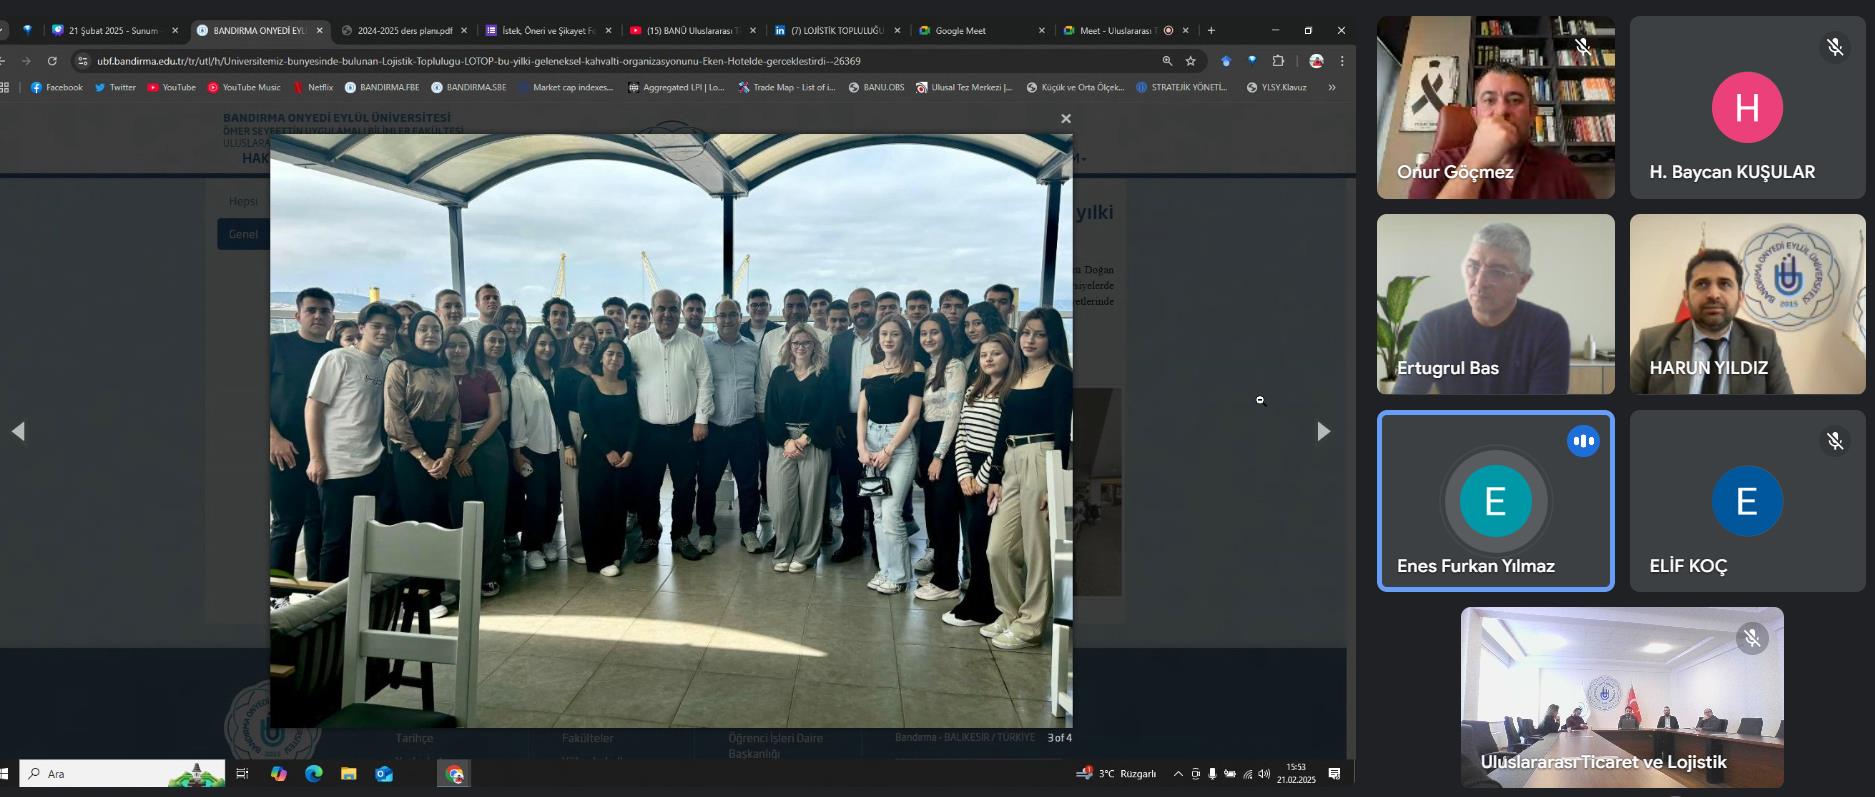This screenshot has height=797, width=1875.
Task: Open the Netflix bookmark
Action: tap(313, 88)
